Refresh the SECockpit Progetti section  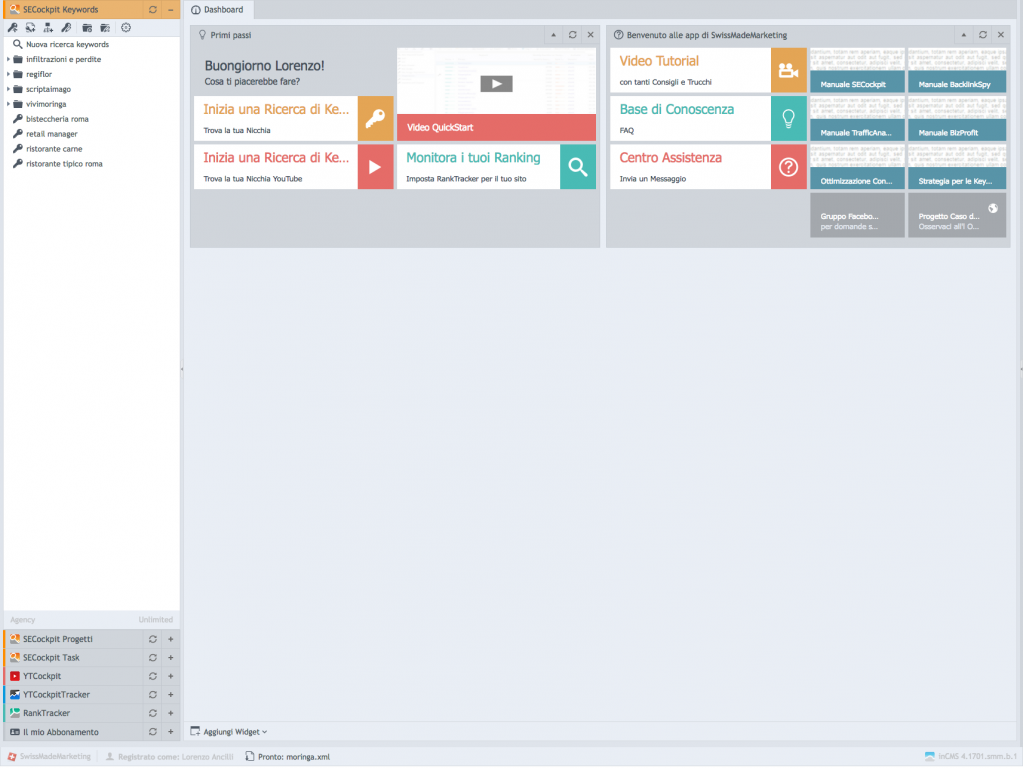pyautogui.click(x=153, y=639)
